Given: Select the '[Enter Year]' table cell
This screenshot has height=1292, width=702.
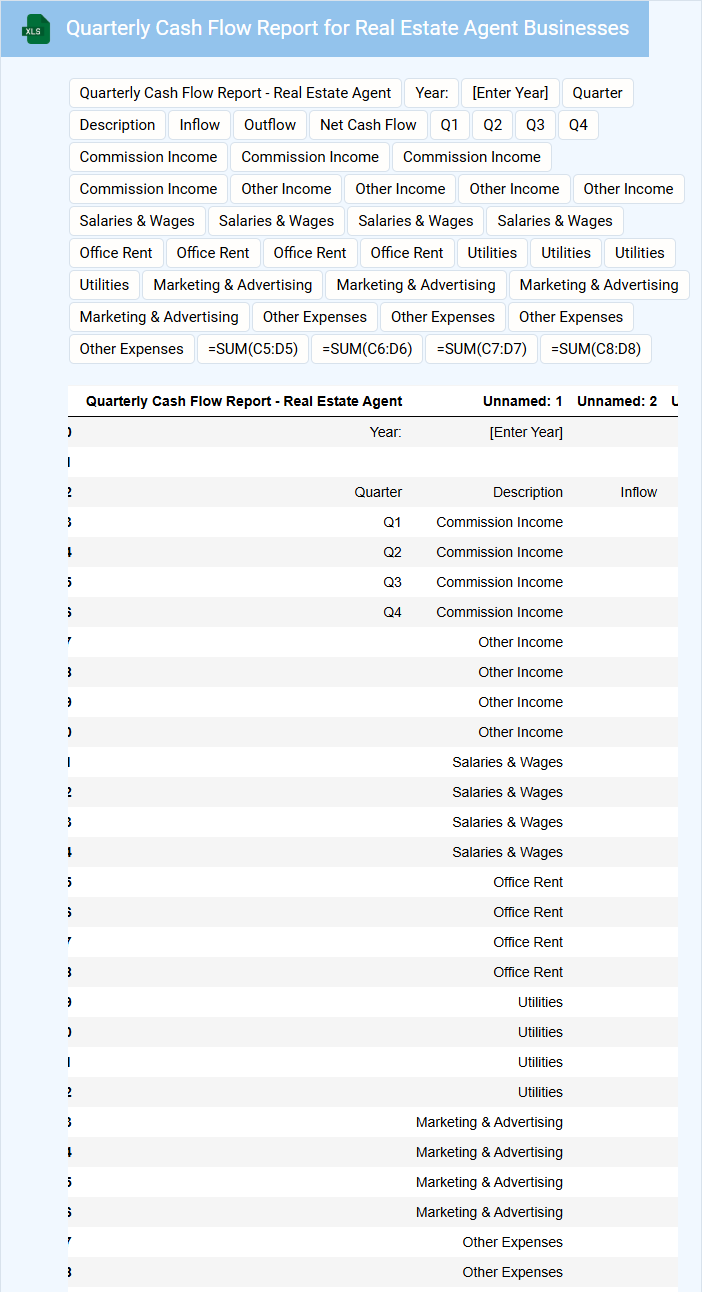Looking at the screenshot, I should [525, 432].
